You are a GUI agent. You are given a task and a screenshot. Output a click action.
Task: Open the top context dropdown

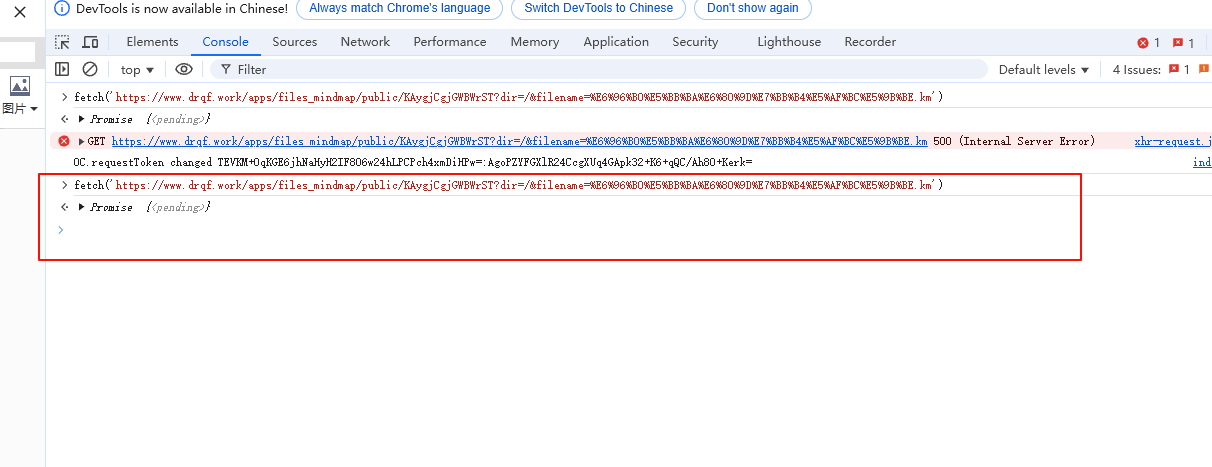[138, 69]
